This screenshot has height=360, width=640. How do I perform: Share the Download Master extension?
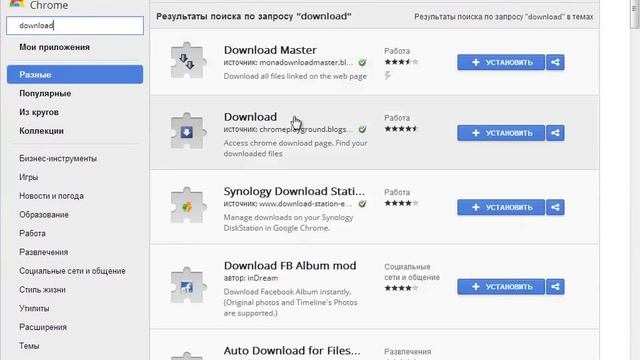coord(555,62)
